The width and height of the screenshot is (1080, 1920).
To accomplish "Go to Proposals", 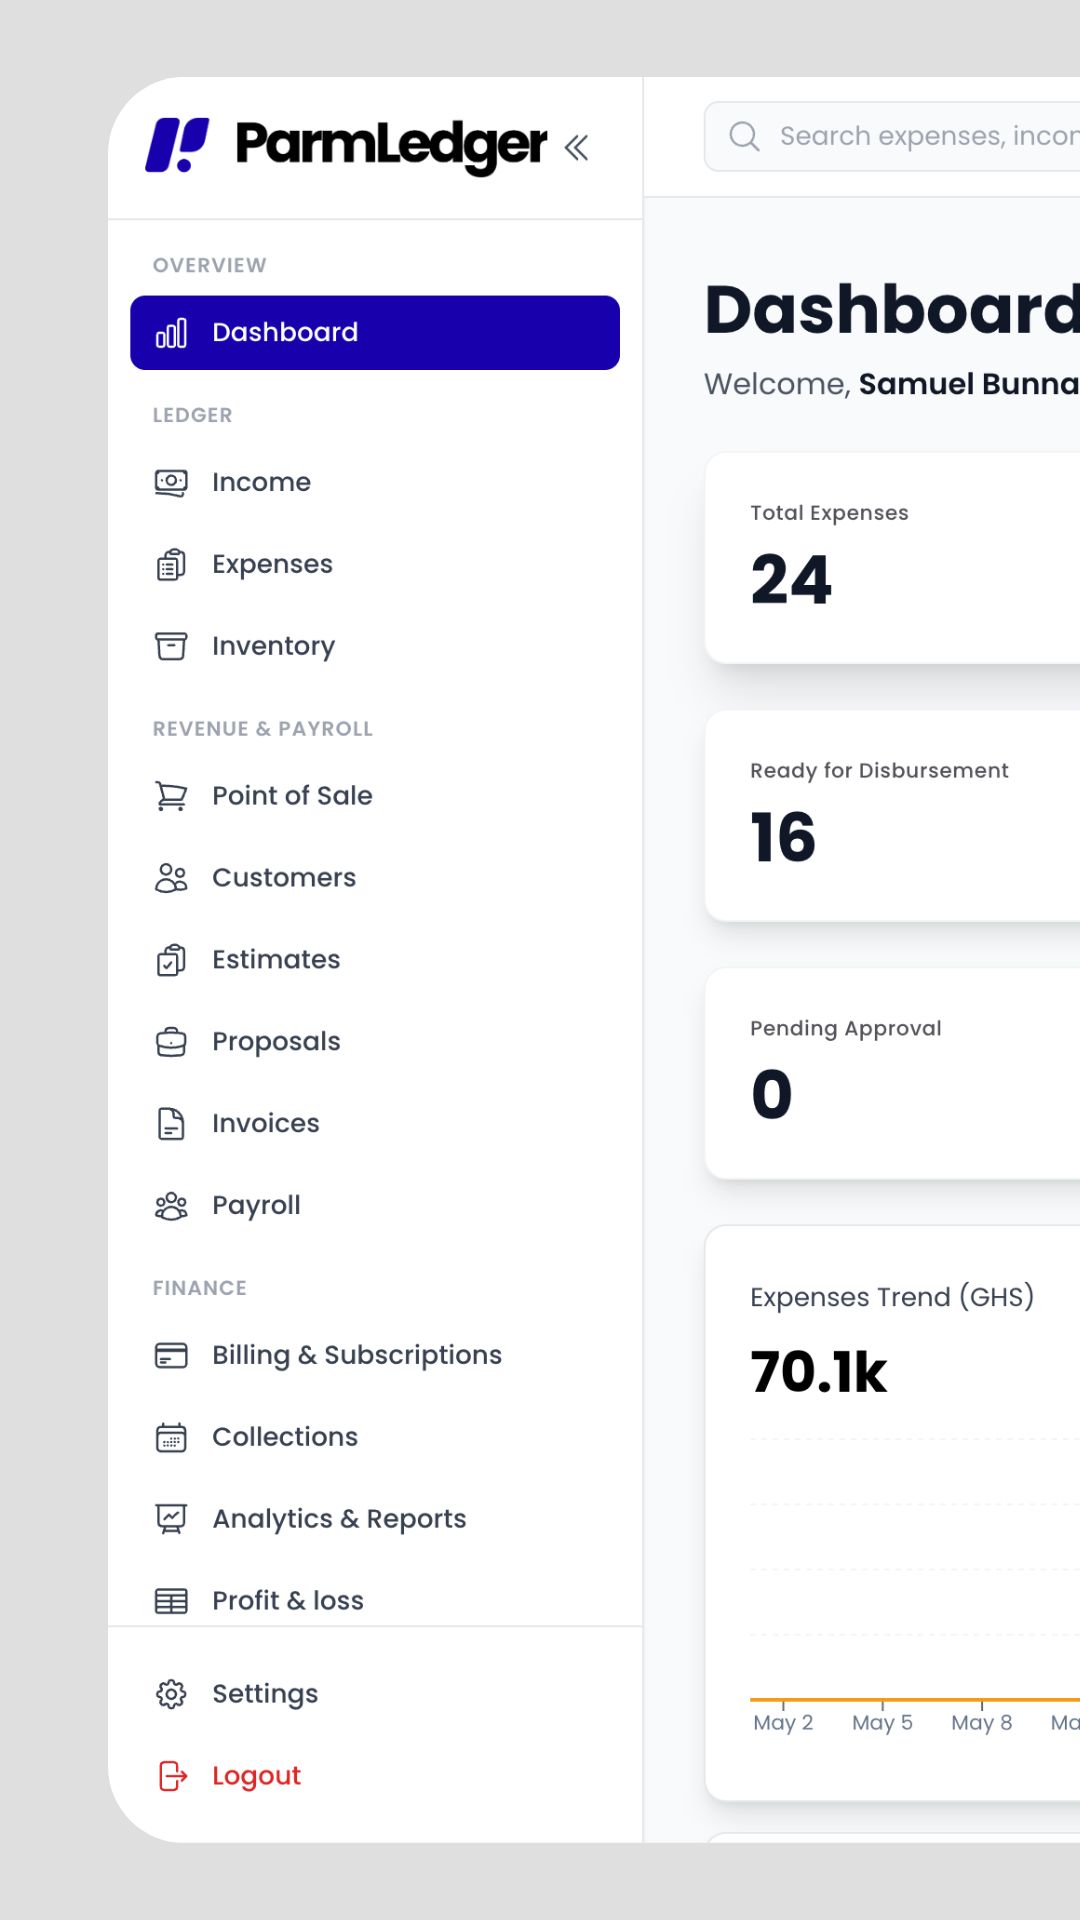I will click(x=375, y=1042).
